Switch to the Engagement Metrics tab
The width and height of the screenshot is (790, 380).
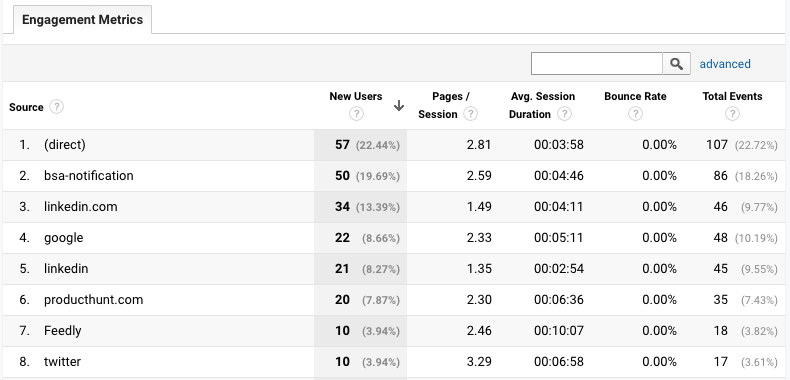click(83, 20)
